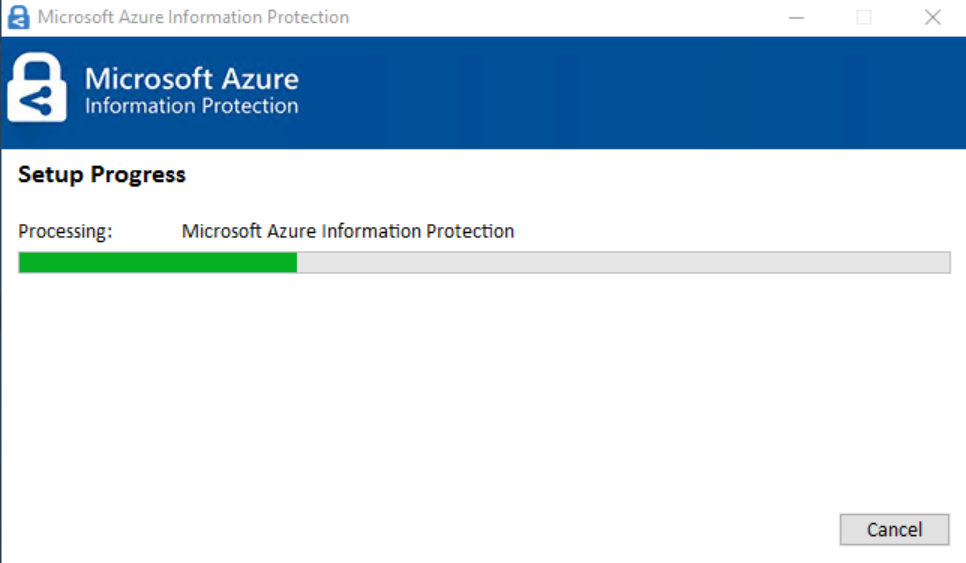
Task: Click the boundary between green and gray progress
Action: point(297,263)
